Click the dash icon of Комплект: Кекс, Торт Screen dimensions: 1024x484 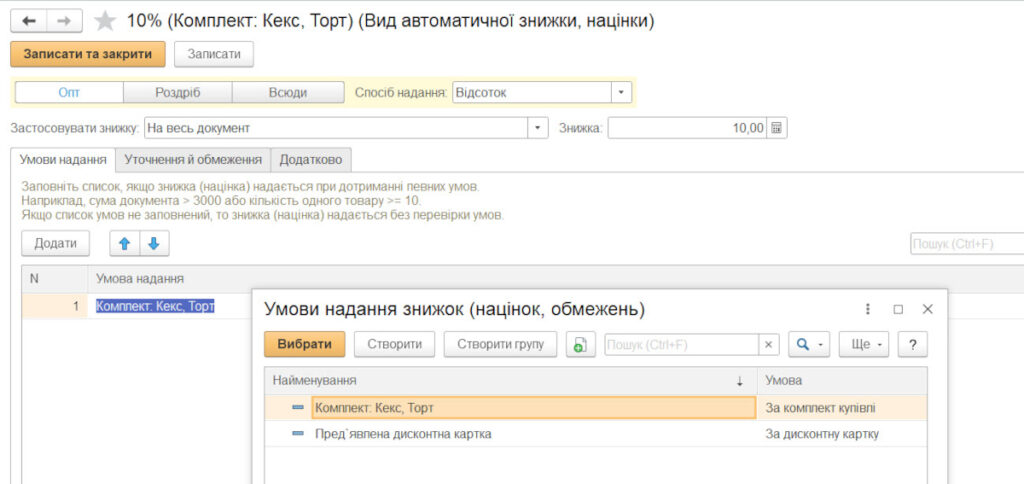(298, 408)
